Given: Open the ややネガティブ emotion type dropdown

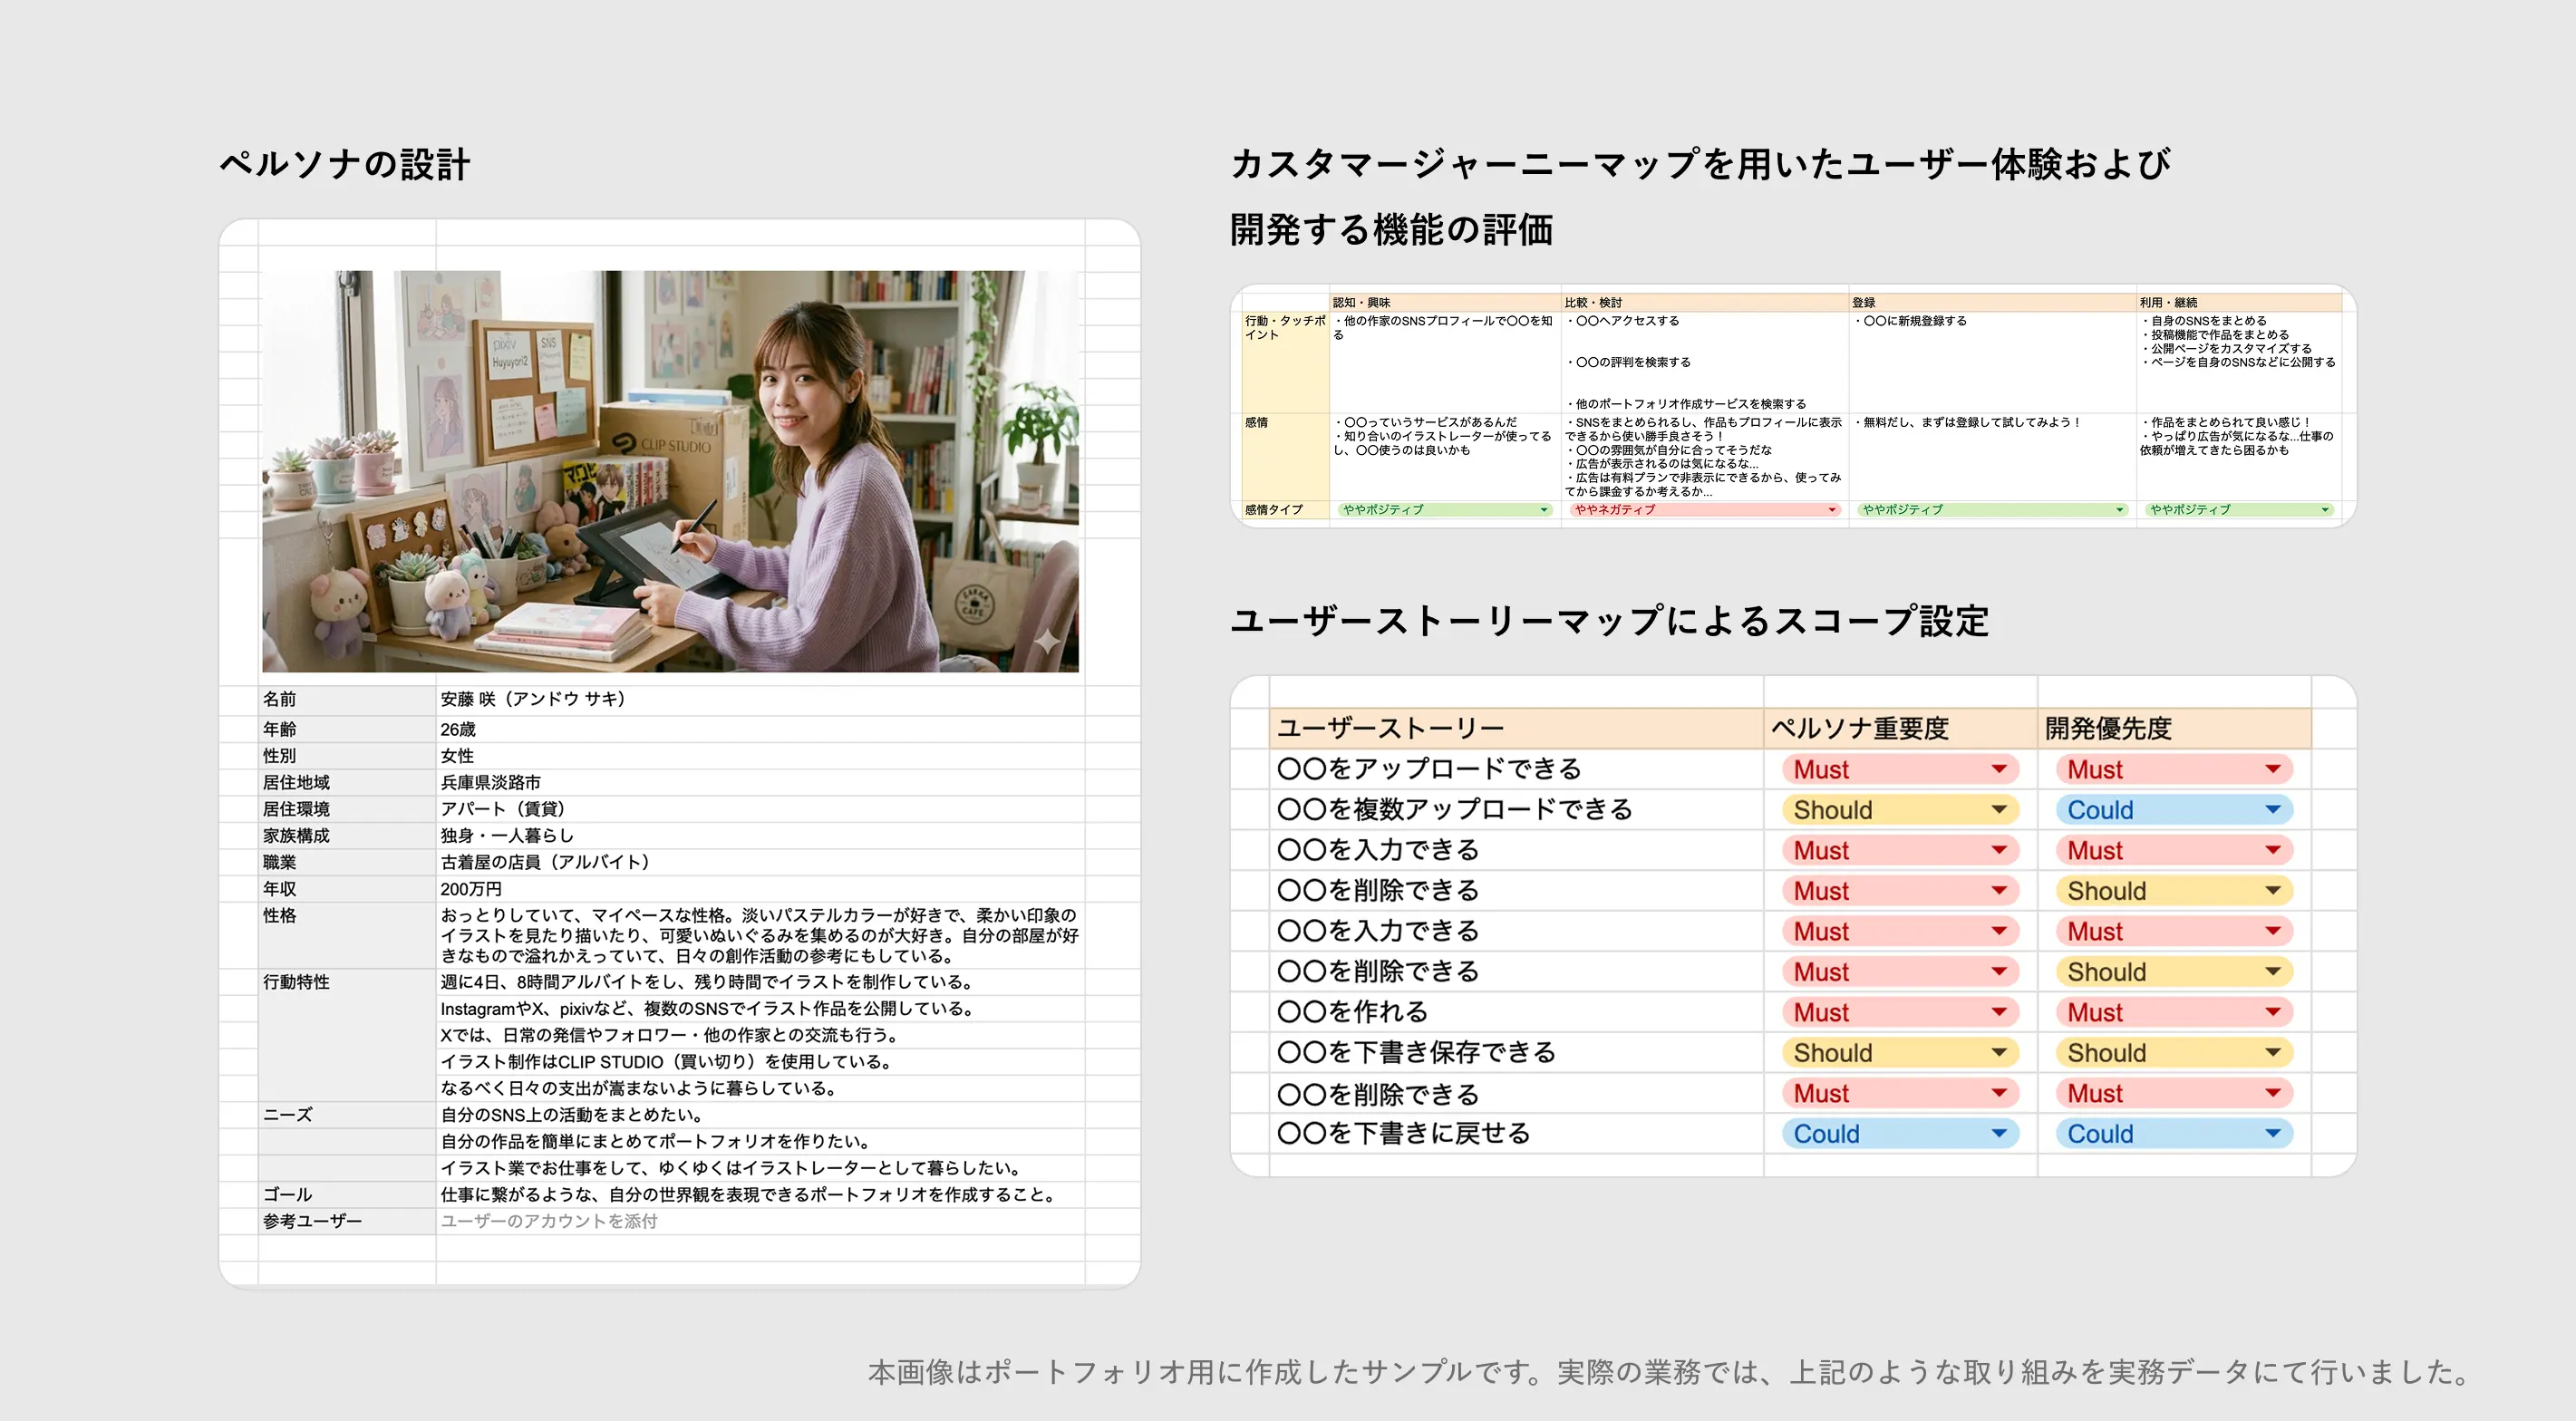Looking at the screenshot, I should pyautogui.click(x=1704, y=510).
